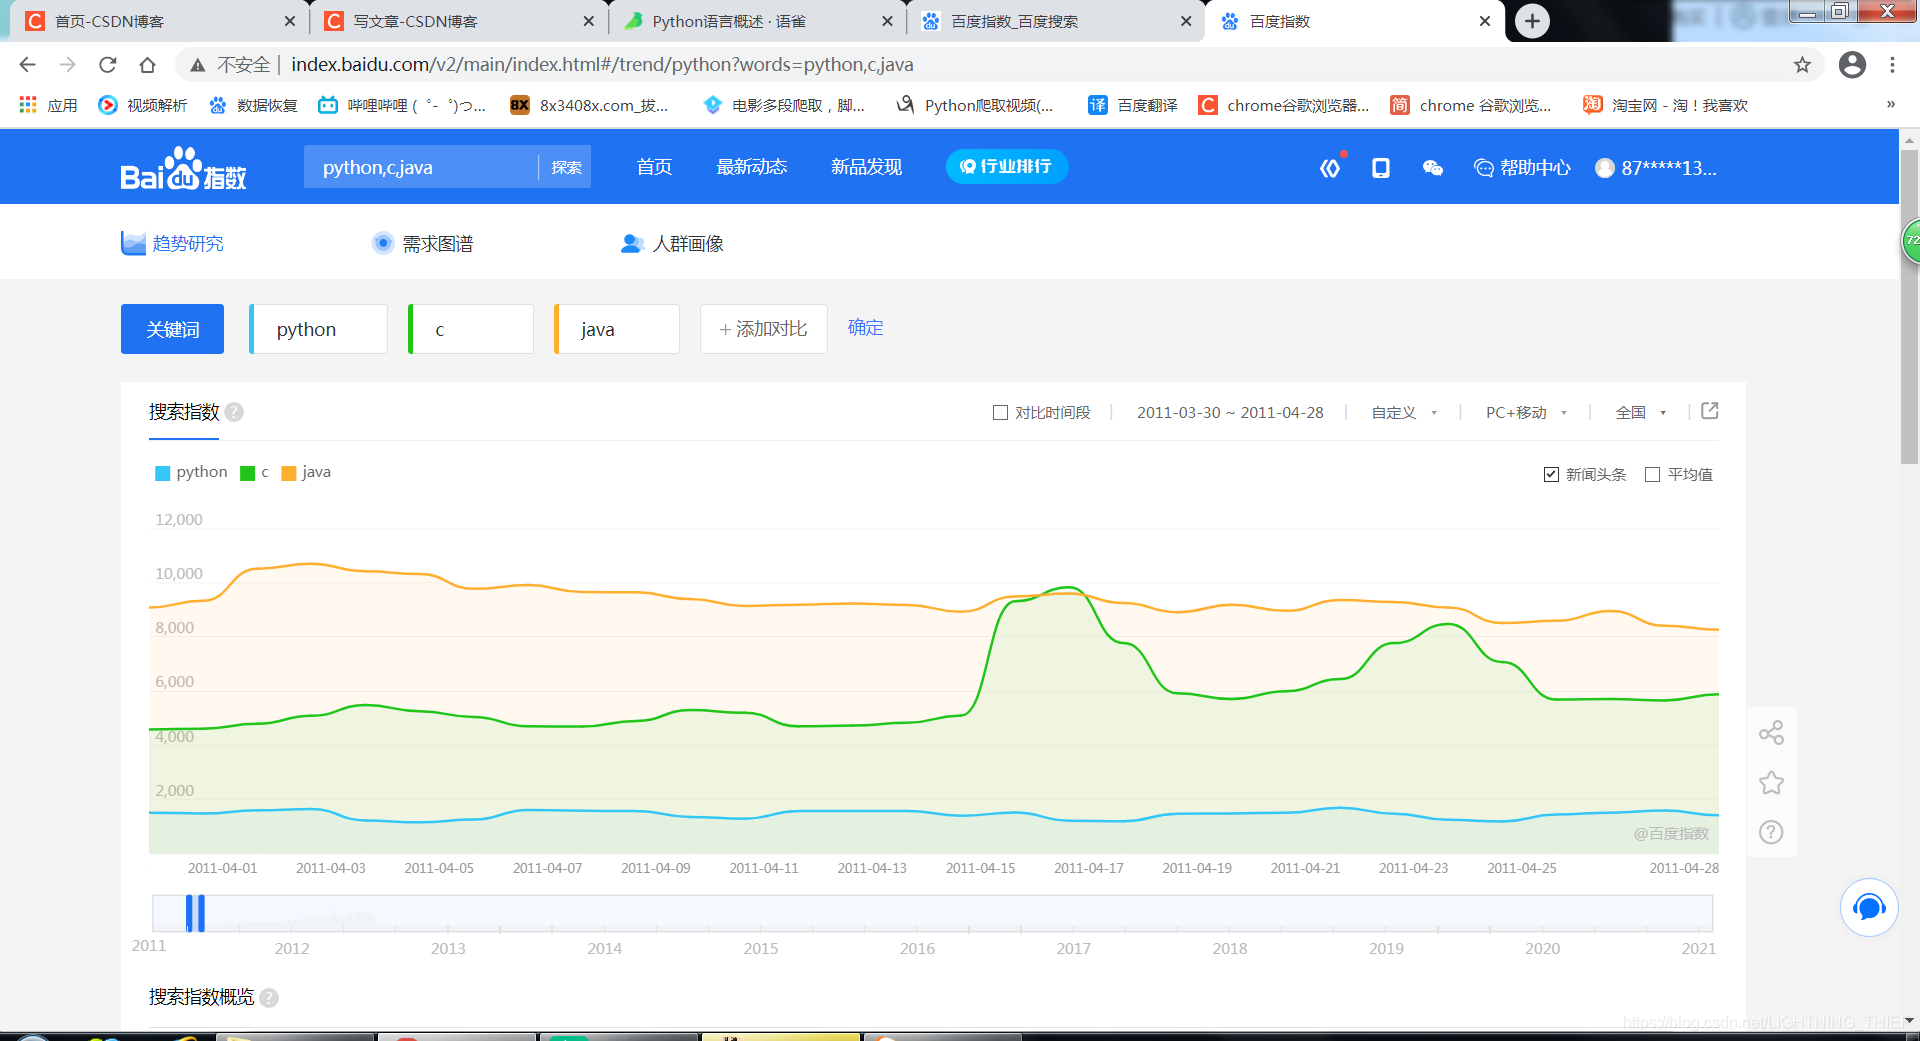1920x1041 pixels.
Task: Open the 应用 apps bookmark
Action: point(48,105)
